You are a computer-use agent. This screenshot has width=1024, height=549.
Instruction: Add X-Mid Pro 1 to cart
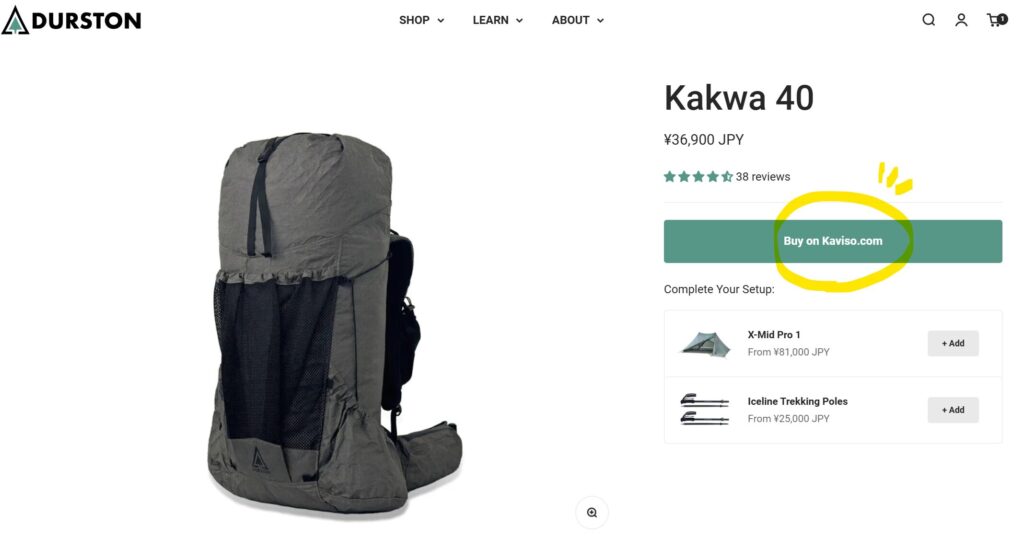(953, 343)
